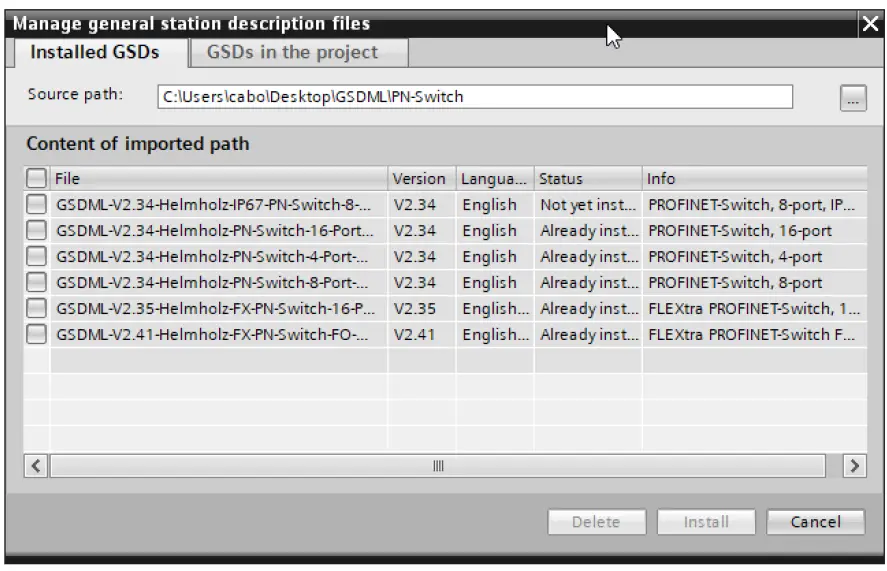
Task: Click the Delete button
Action: [x=596, y=522]
